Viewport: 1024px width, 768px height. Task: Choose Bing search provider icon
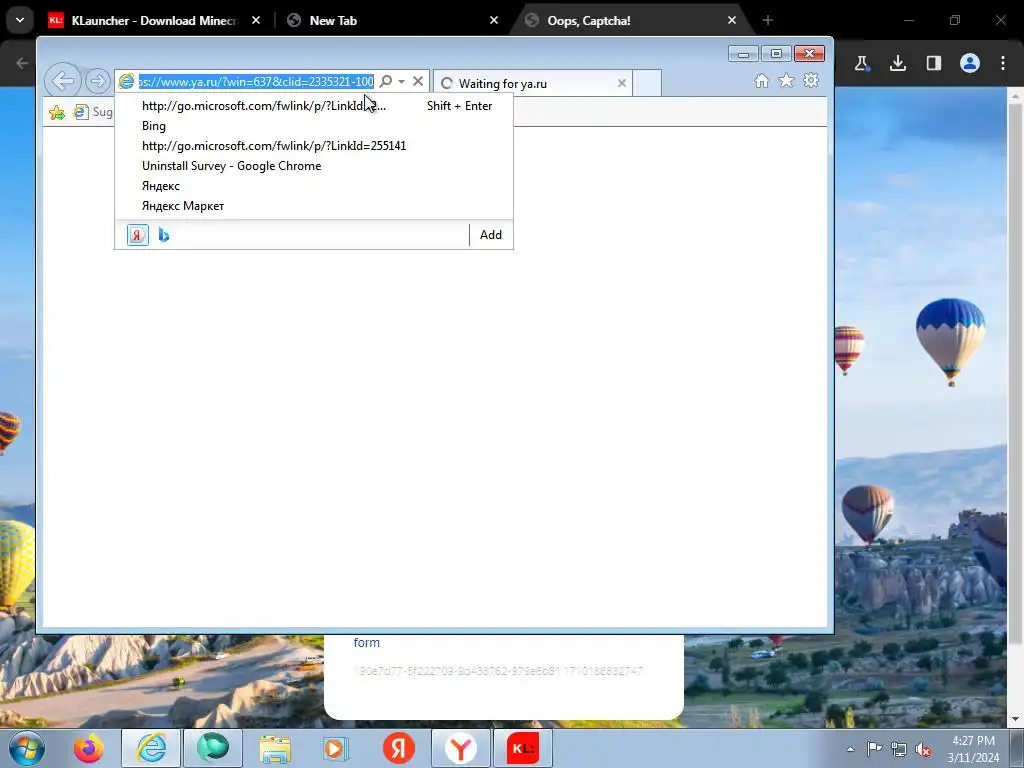tap(164, 234)
